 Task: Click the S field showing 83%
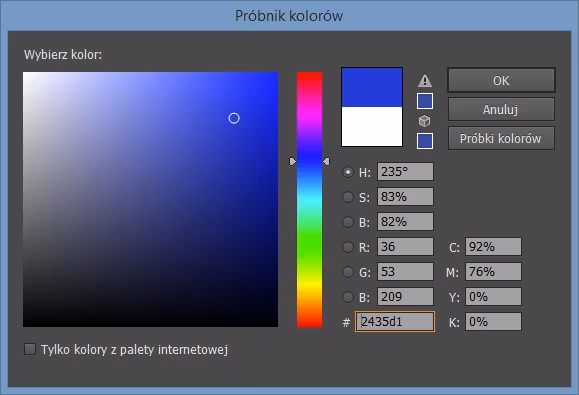(x=405, y=197)
